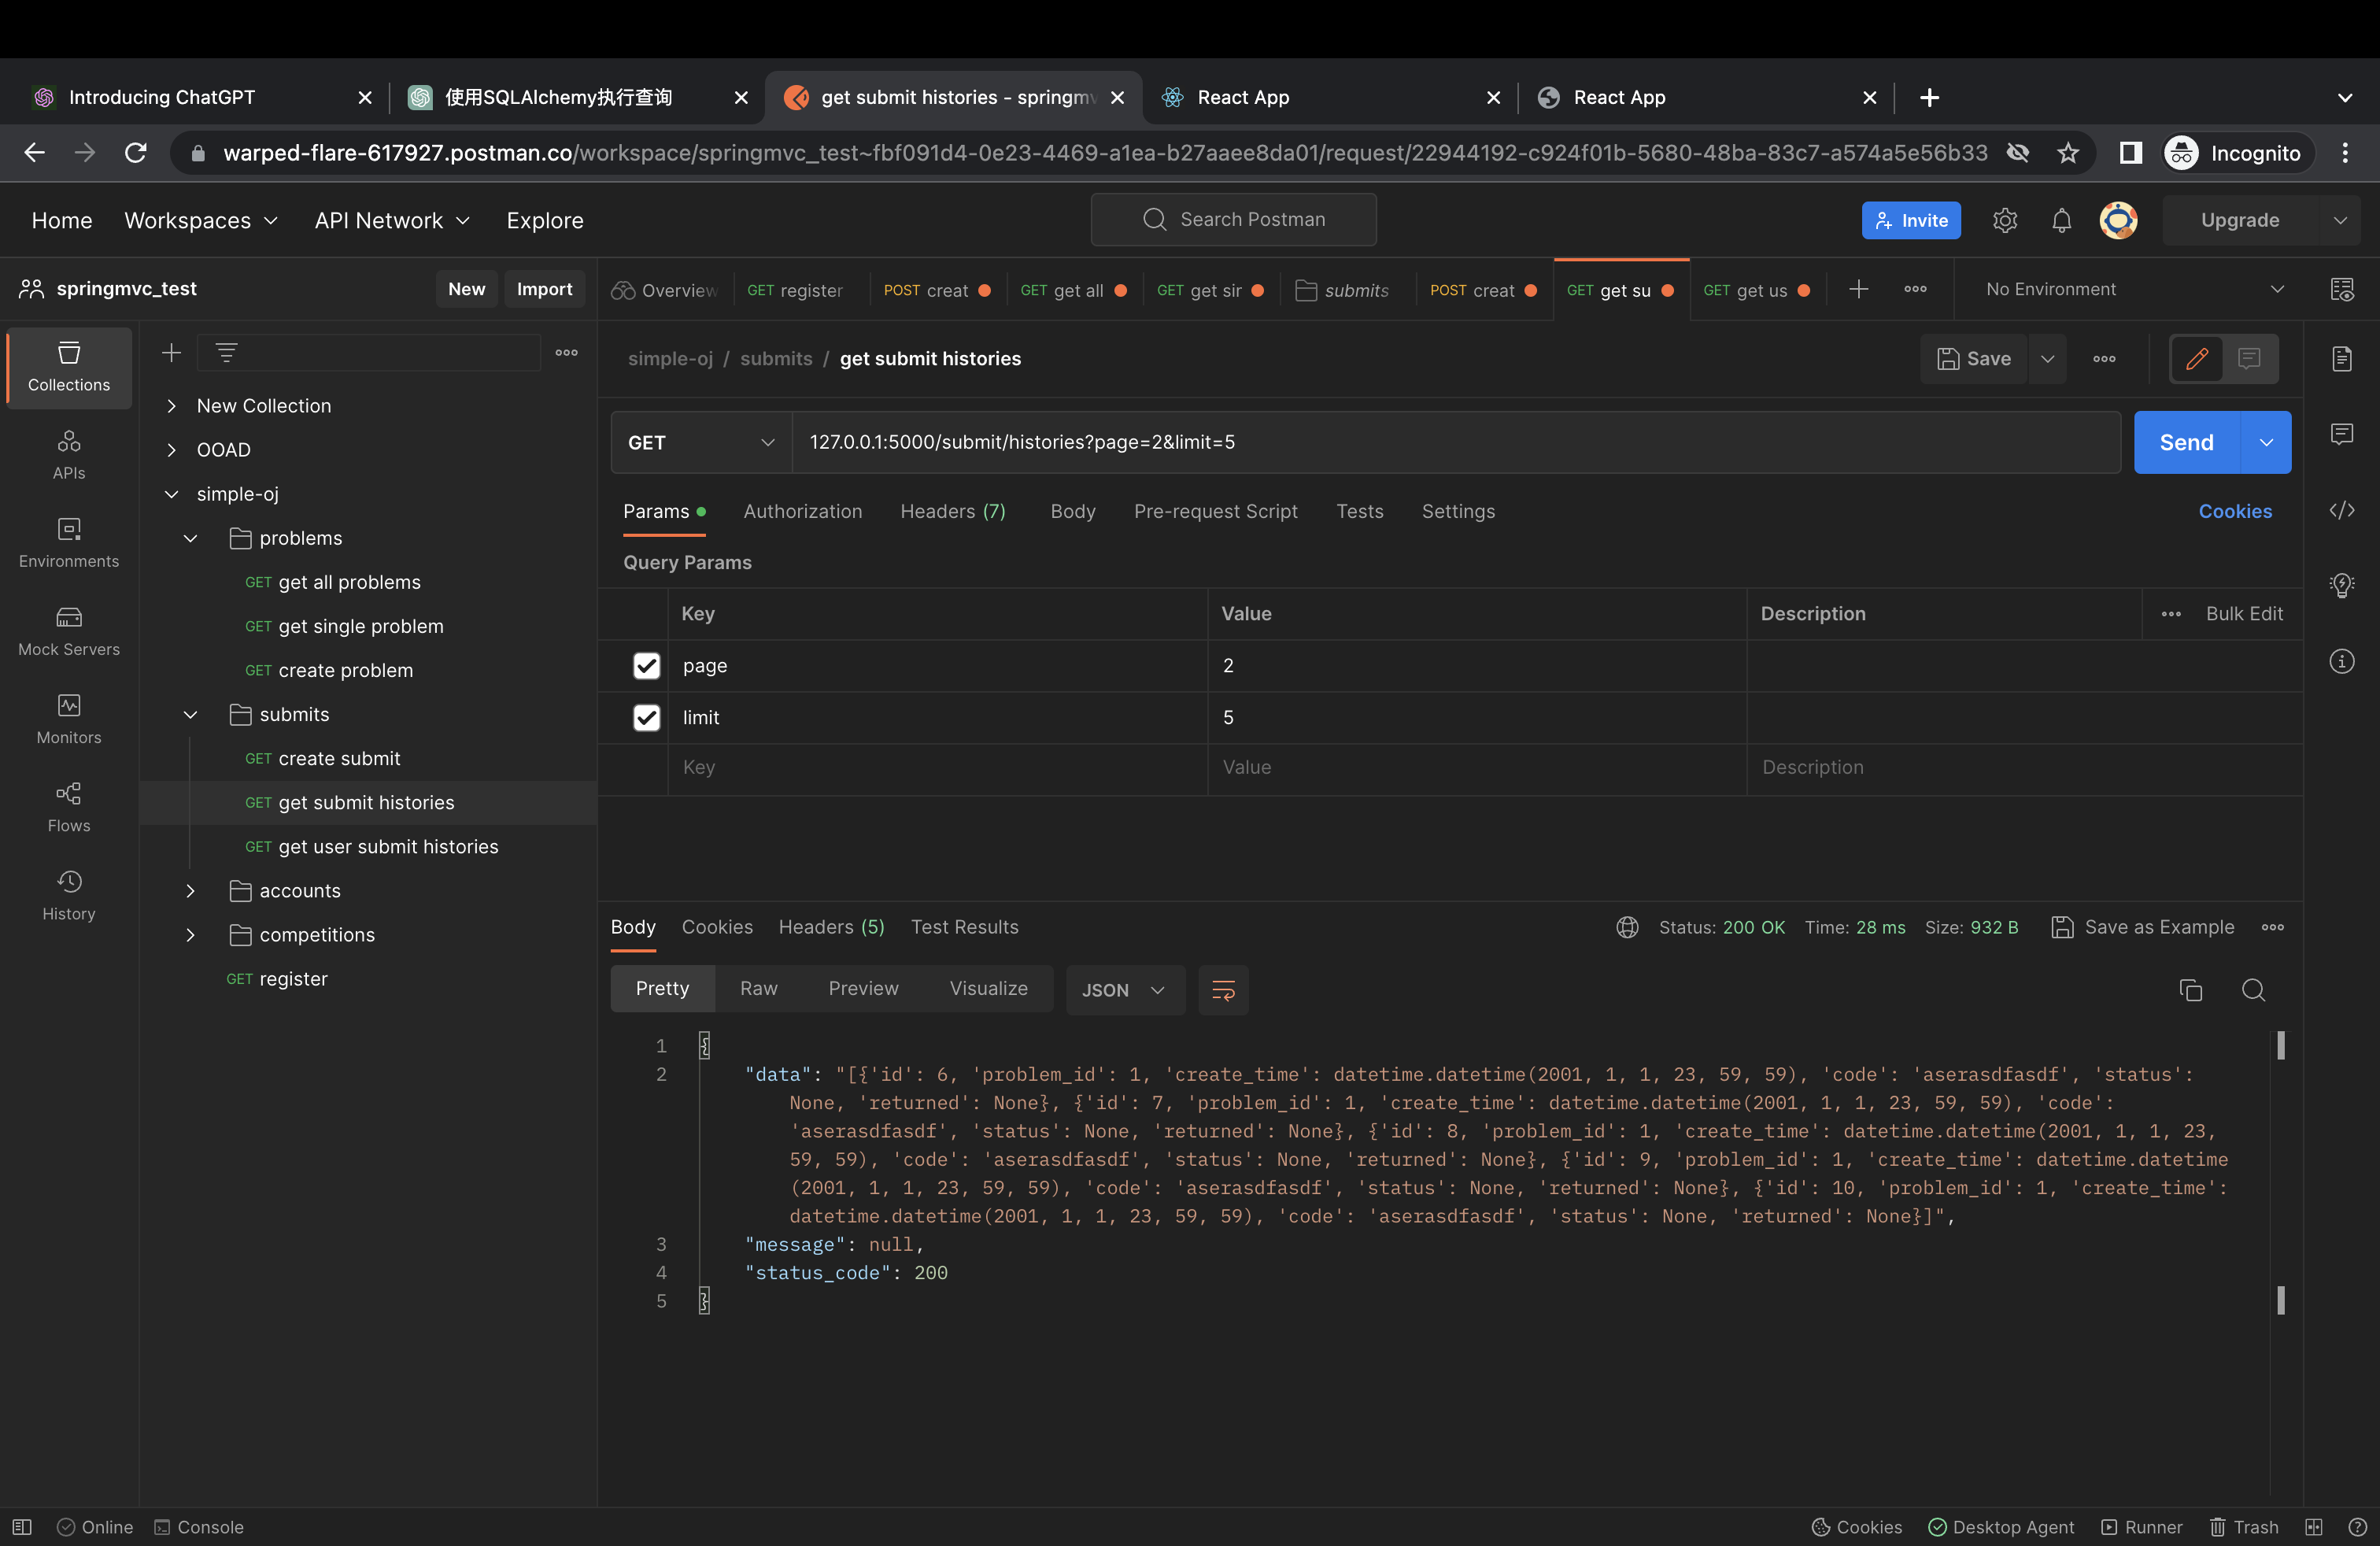Image resolution: width=2380 pixels, height=1546 pixels.
Task: Toggle line wrap icon in response toolbar
Action: 1223,990
